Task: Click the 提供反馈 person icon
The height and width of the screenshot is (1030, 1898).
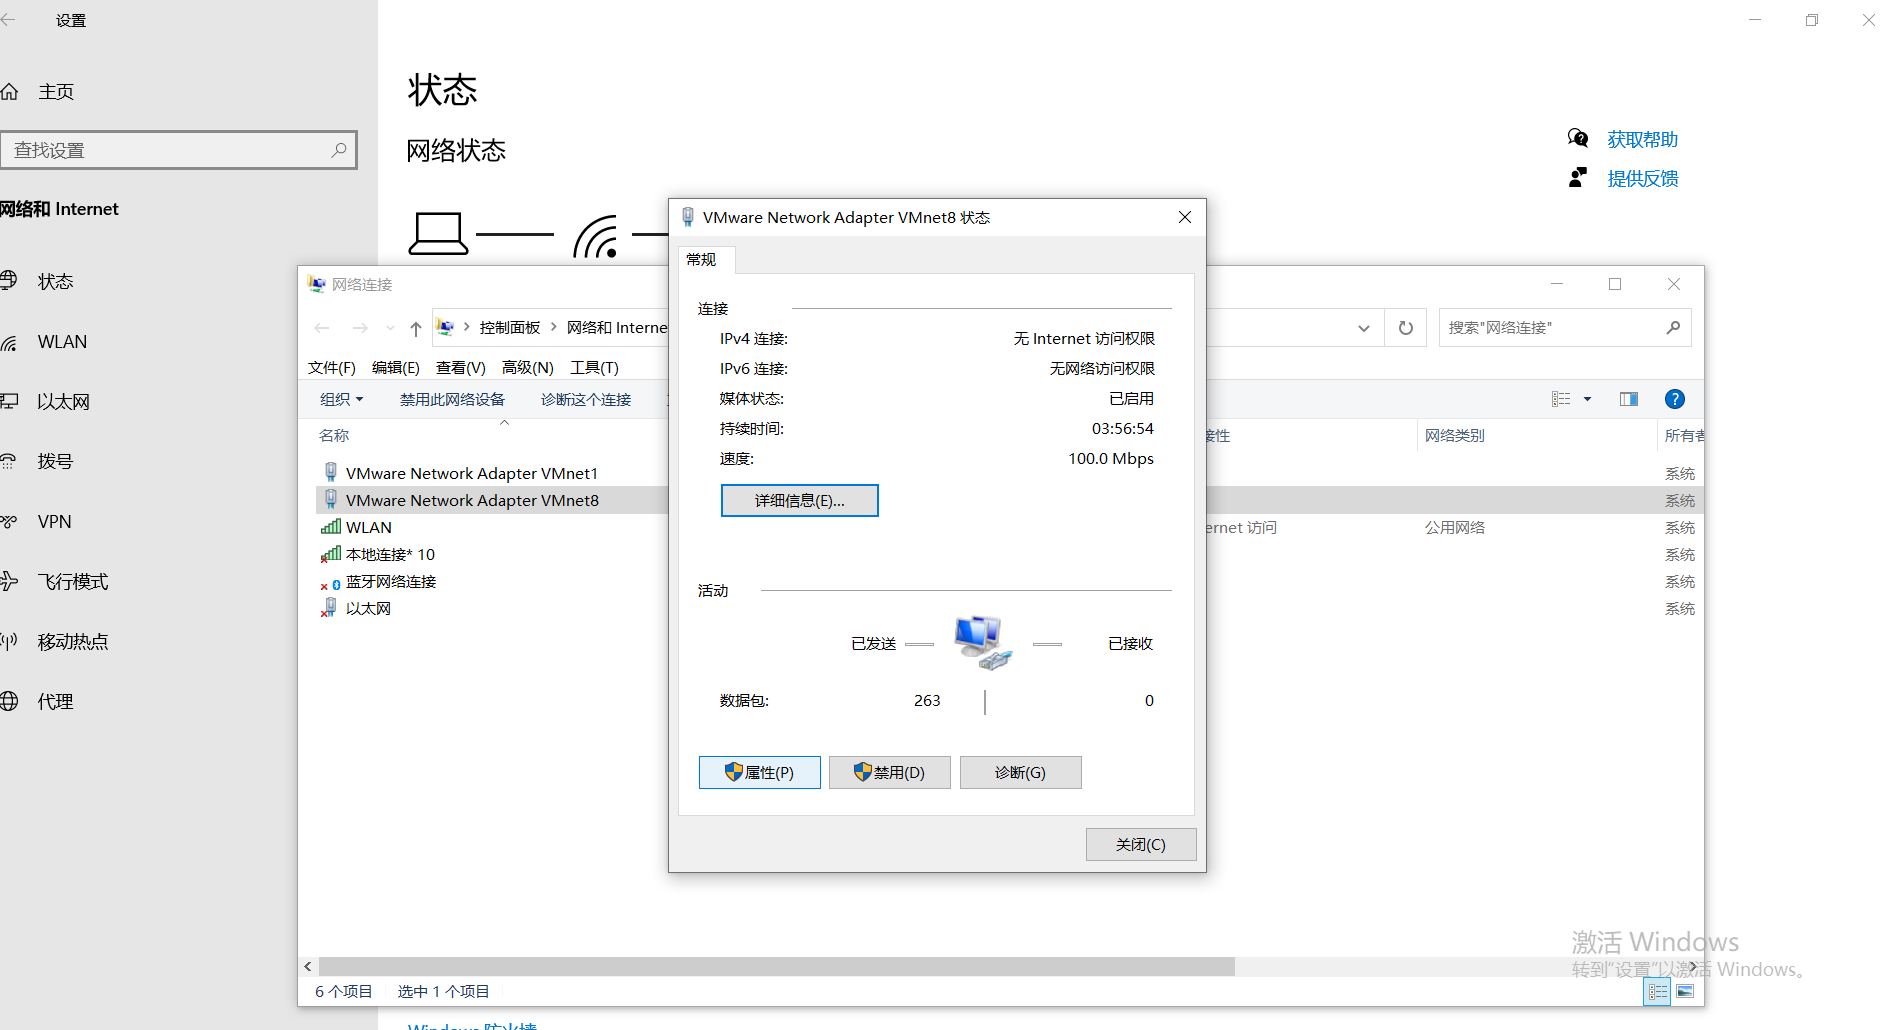Action: [1578, 178]
